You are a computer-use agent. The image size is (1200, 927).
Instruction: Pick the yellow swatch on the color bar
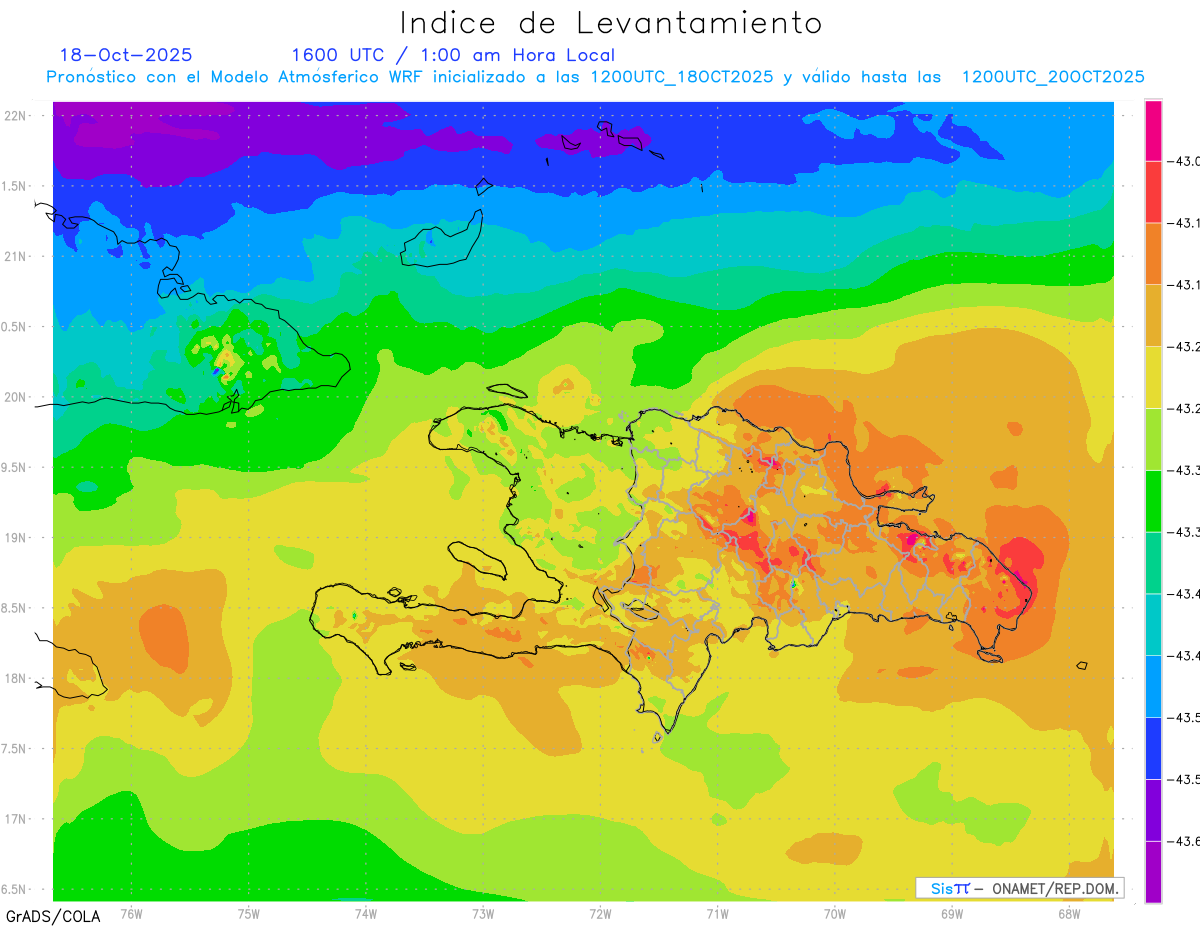(1153, 378)
